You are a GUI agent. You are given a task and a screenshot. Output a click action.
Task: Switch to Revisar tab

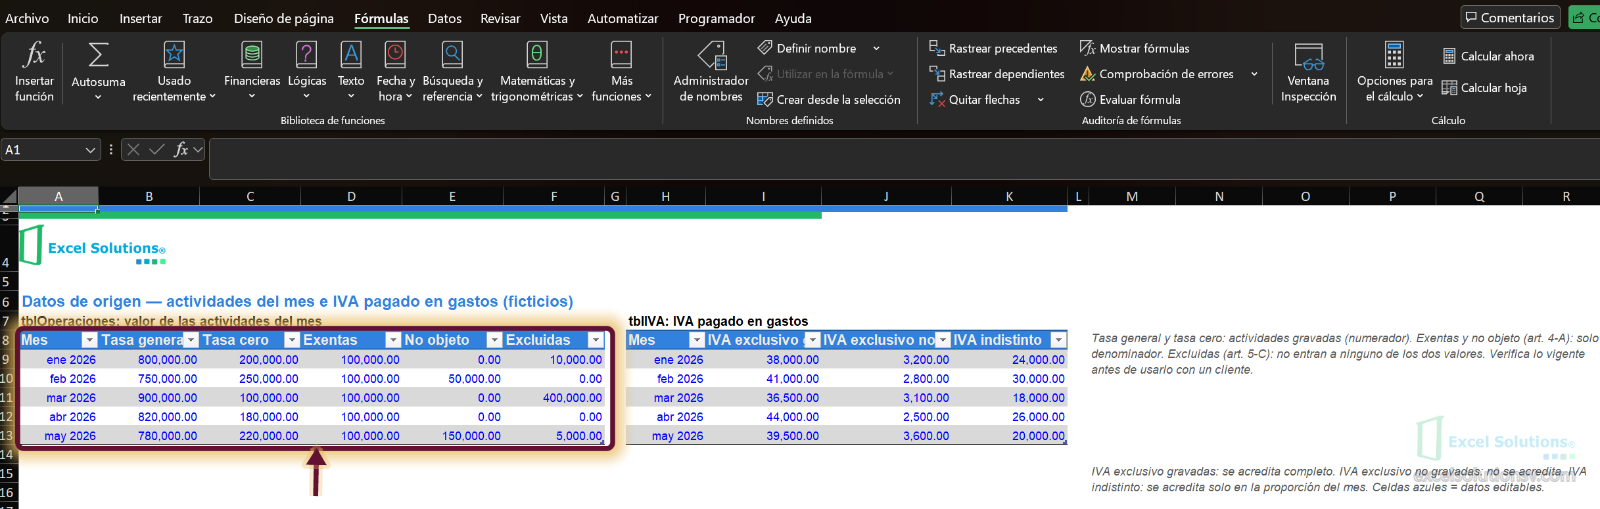coord(500,18)
